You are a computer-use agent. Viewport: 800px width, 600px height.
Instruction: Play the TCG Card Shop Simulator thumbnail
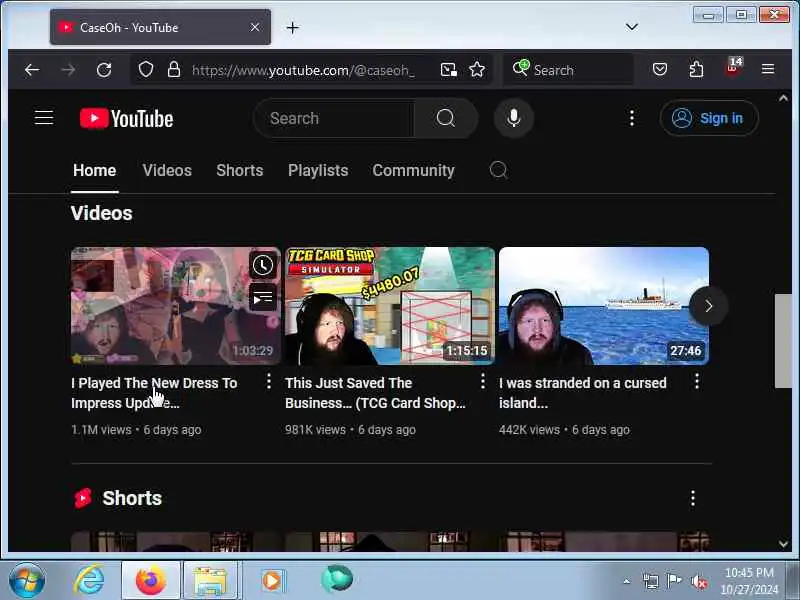click(390, 306)
